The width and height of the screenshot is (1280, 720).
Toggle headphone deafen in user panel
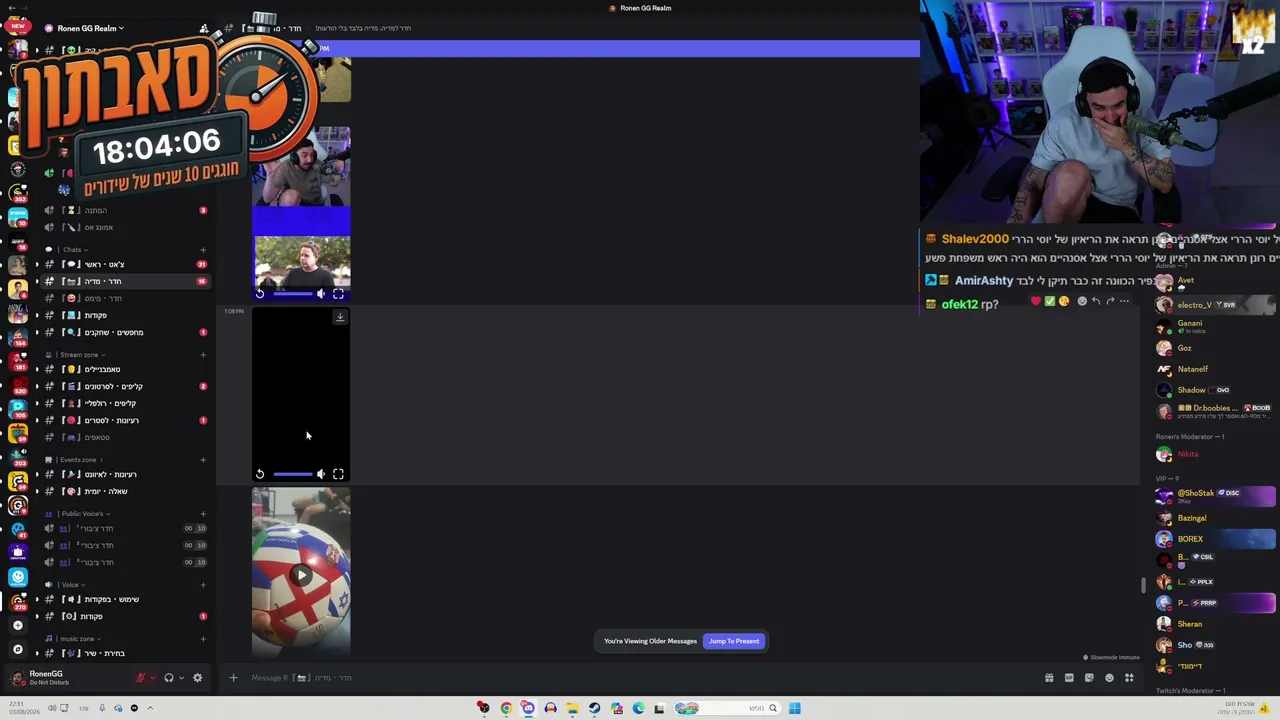tap(168, 678)
